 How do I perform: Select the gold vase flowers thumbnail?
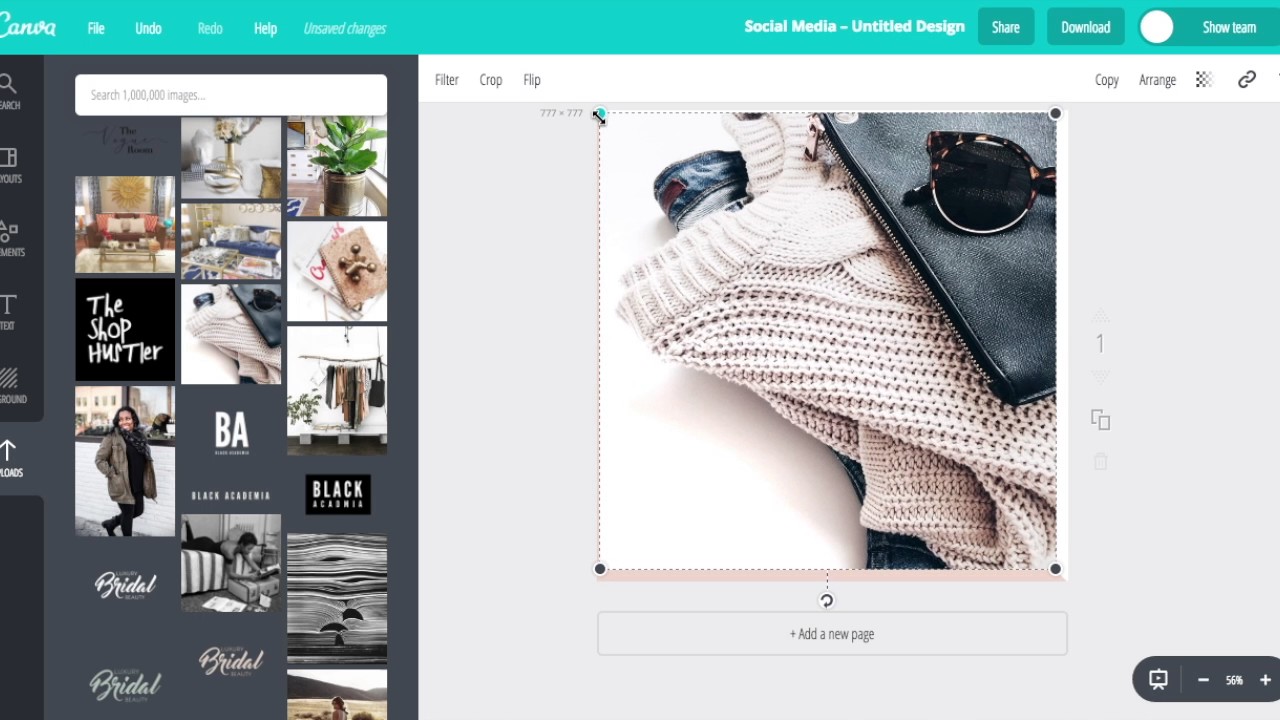coord(231,157)
